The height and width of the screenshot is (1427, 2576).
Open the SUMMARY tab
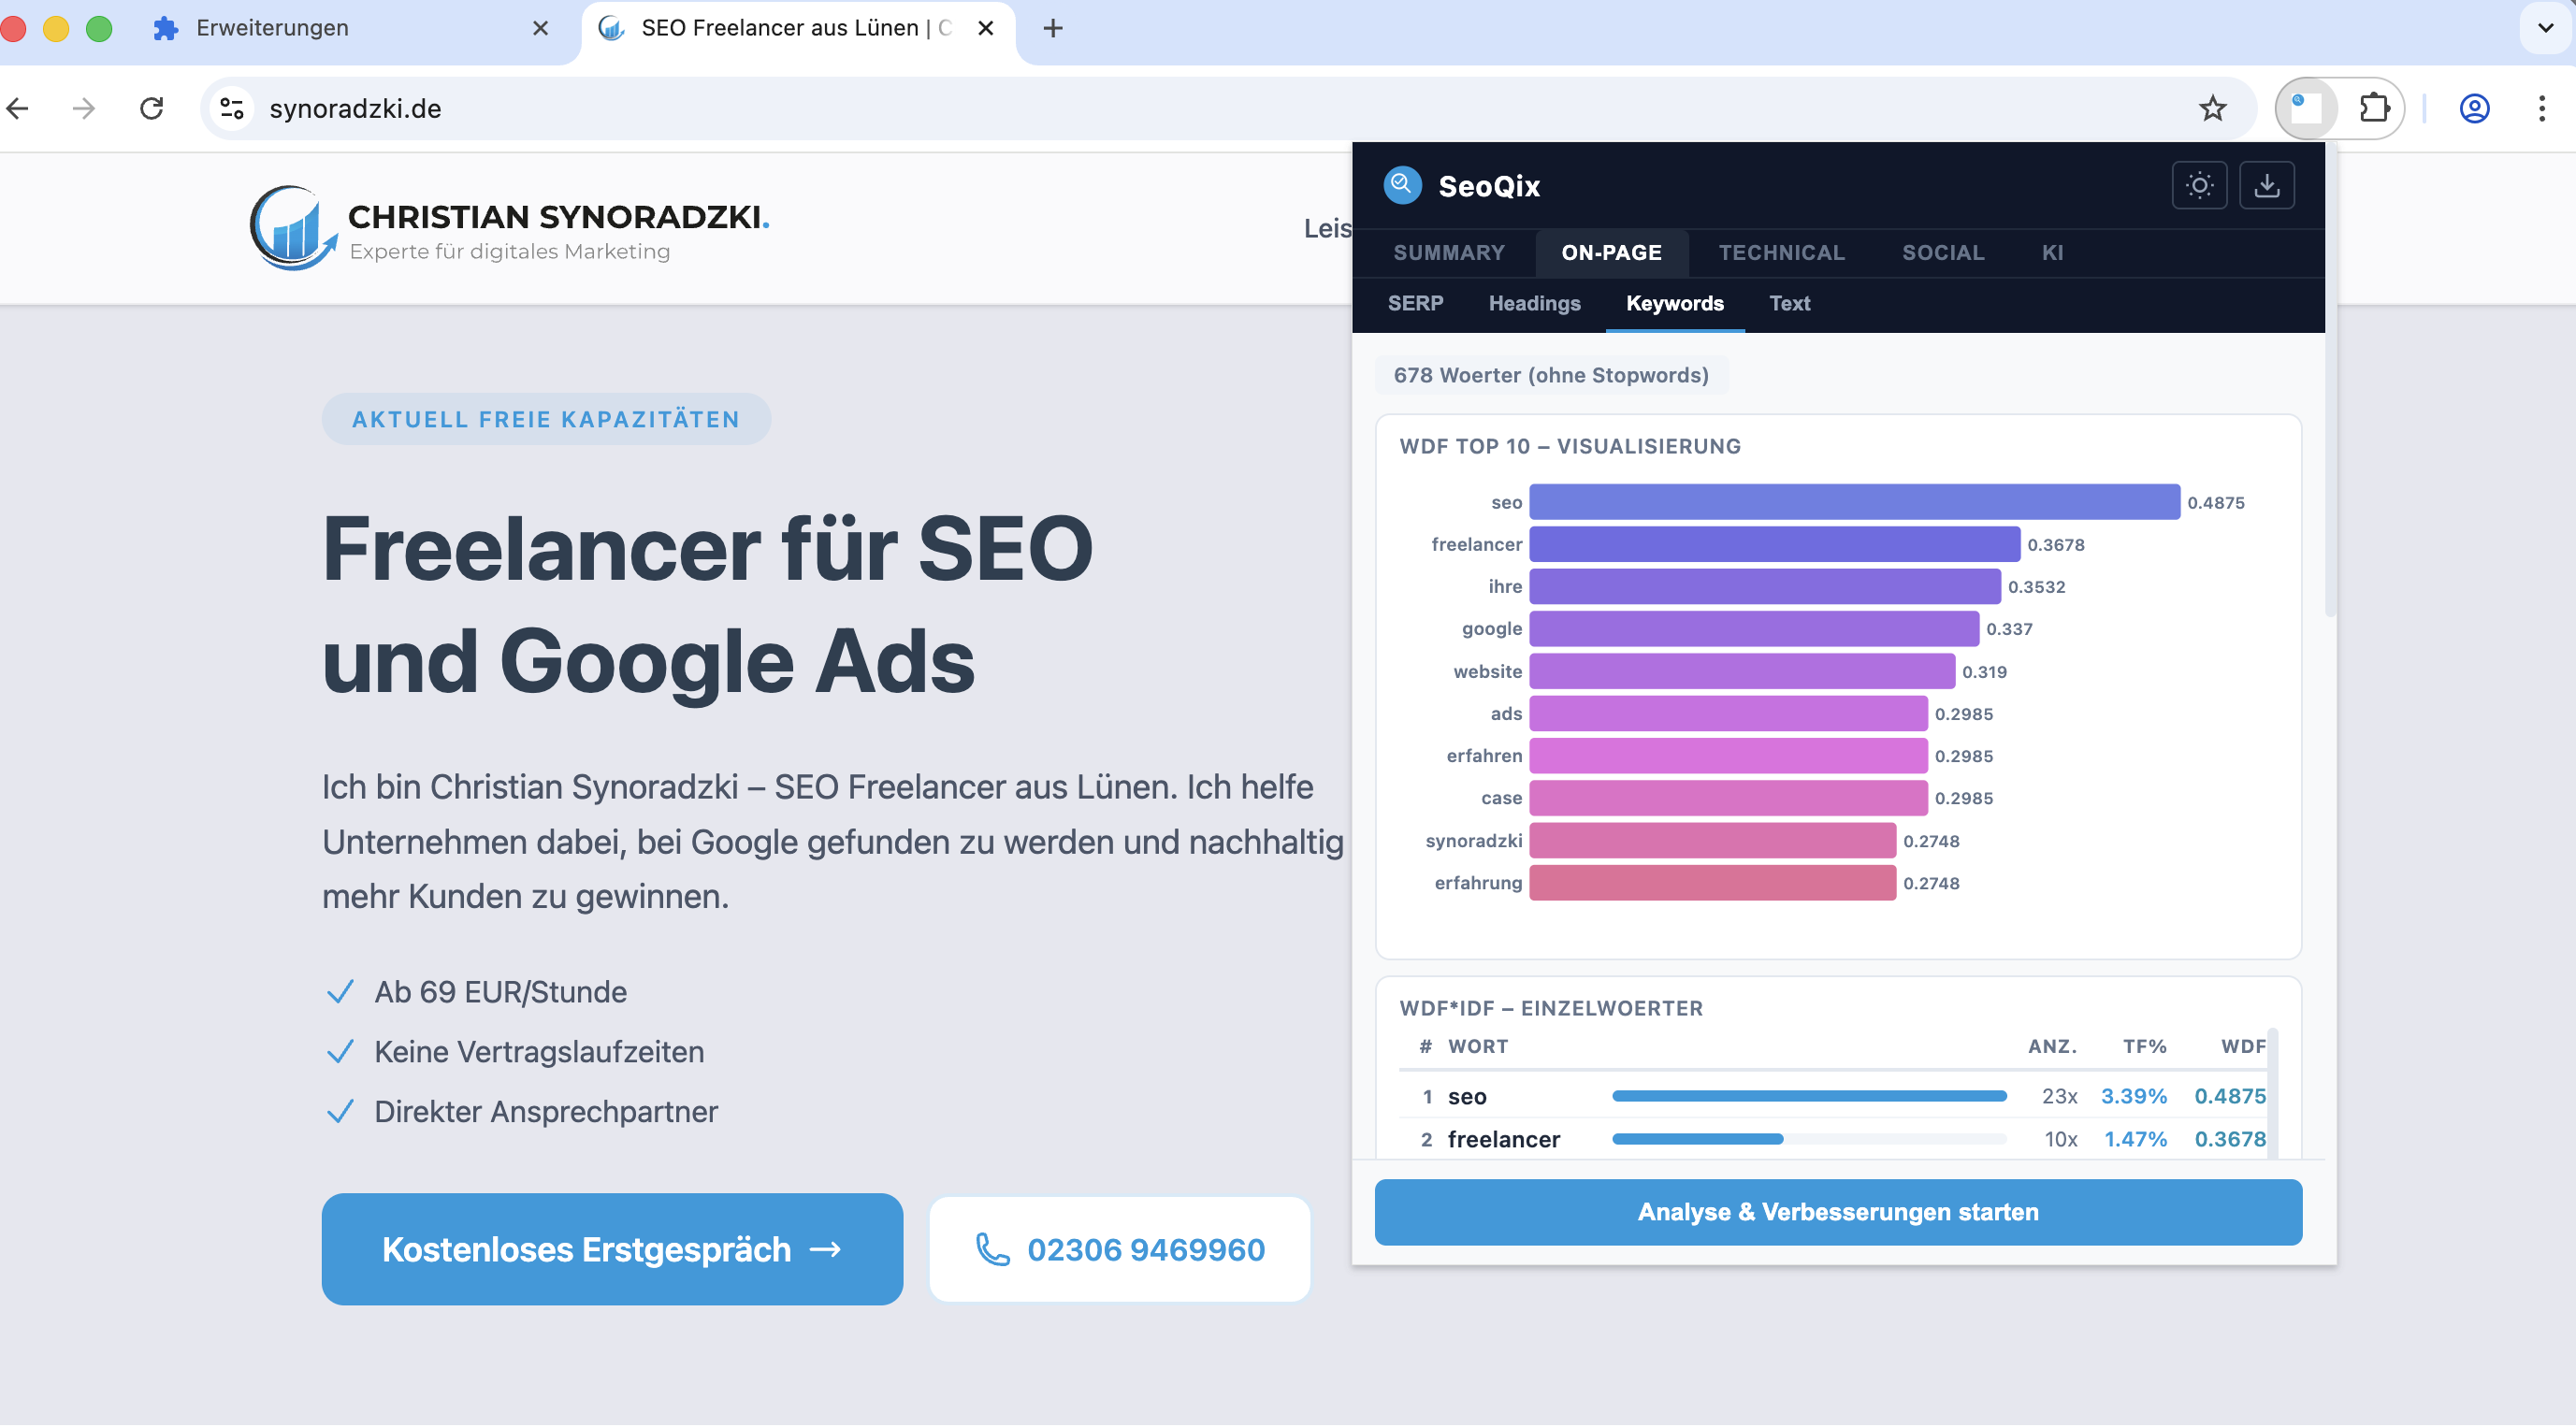tap(1449, 253)
